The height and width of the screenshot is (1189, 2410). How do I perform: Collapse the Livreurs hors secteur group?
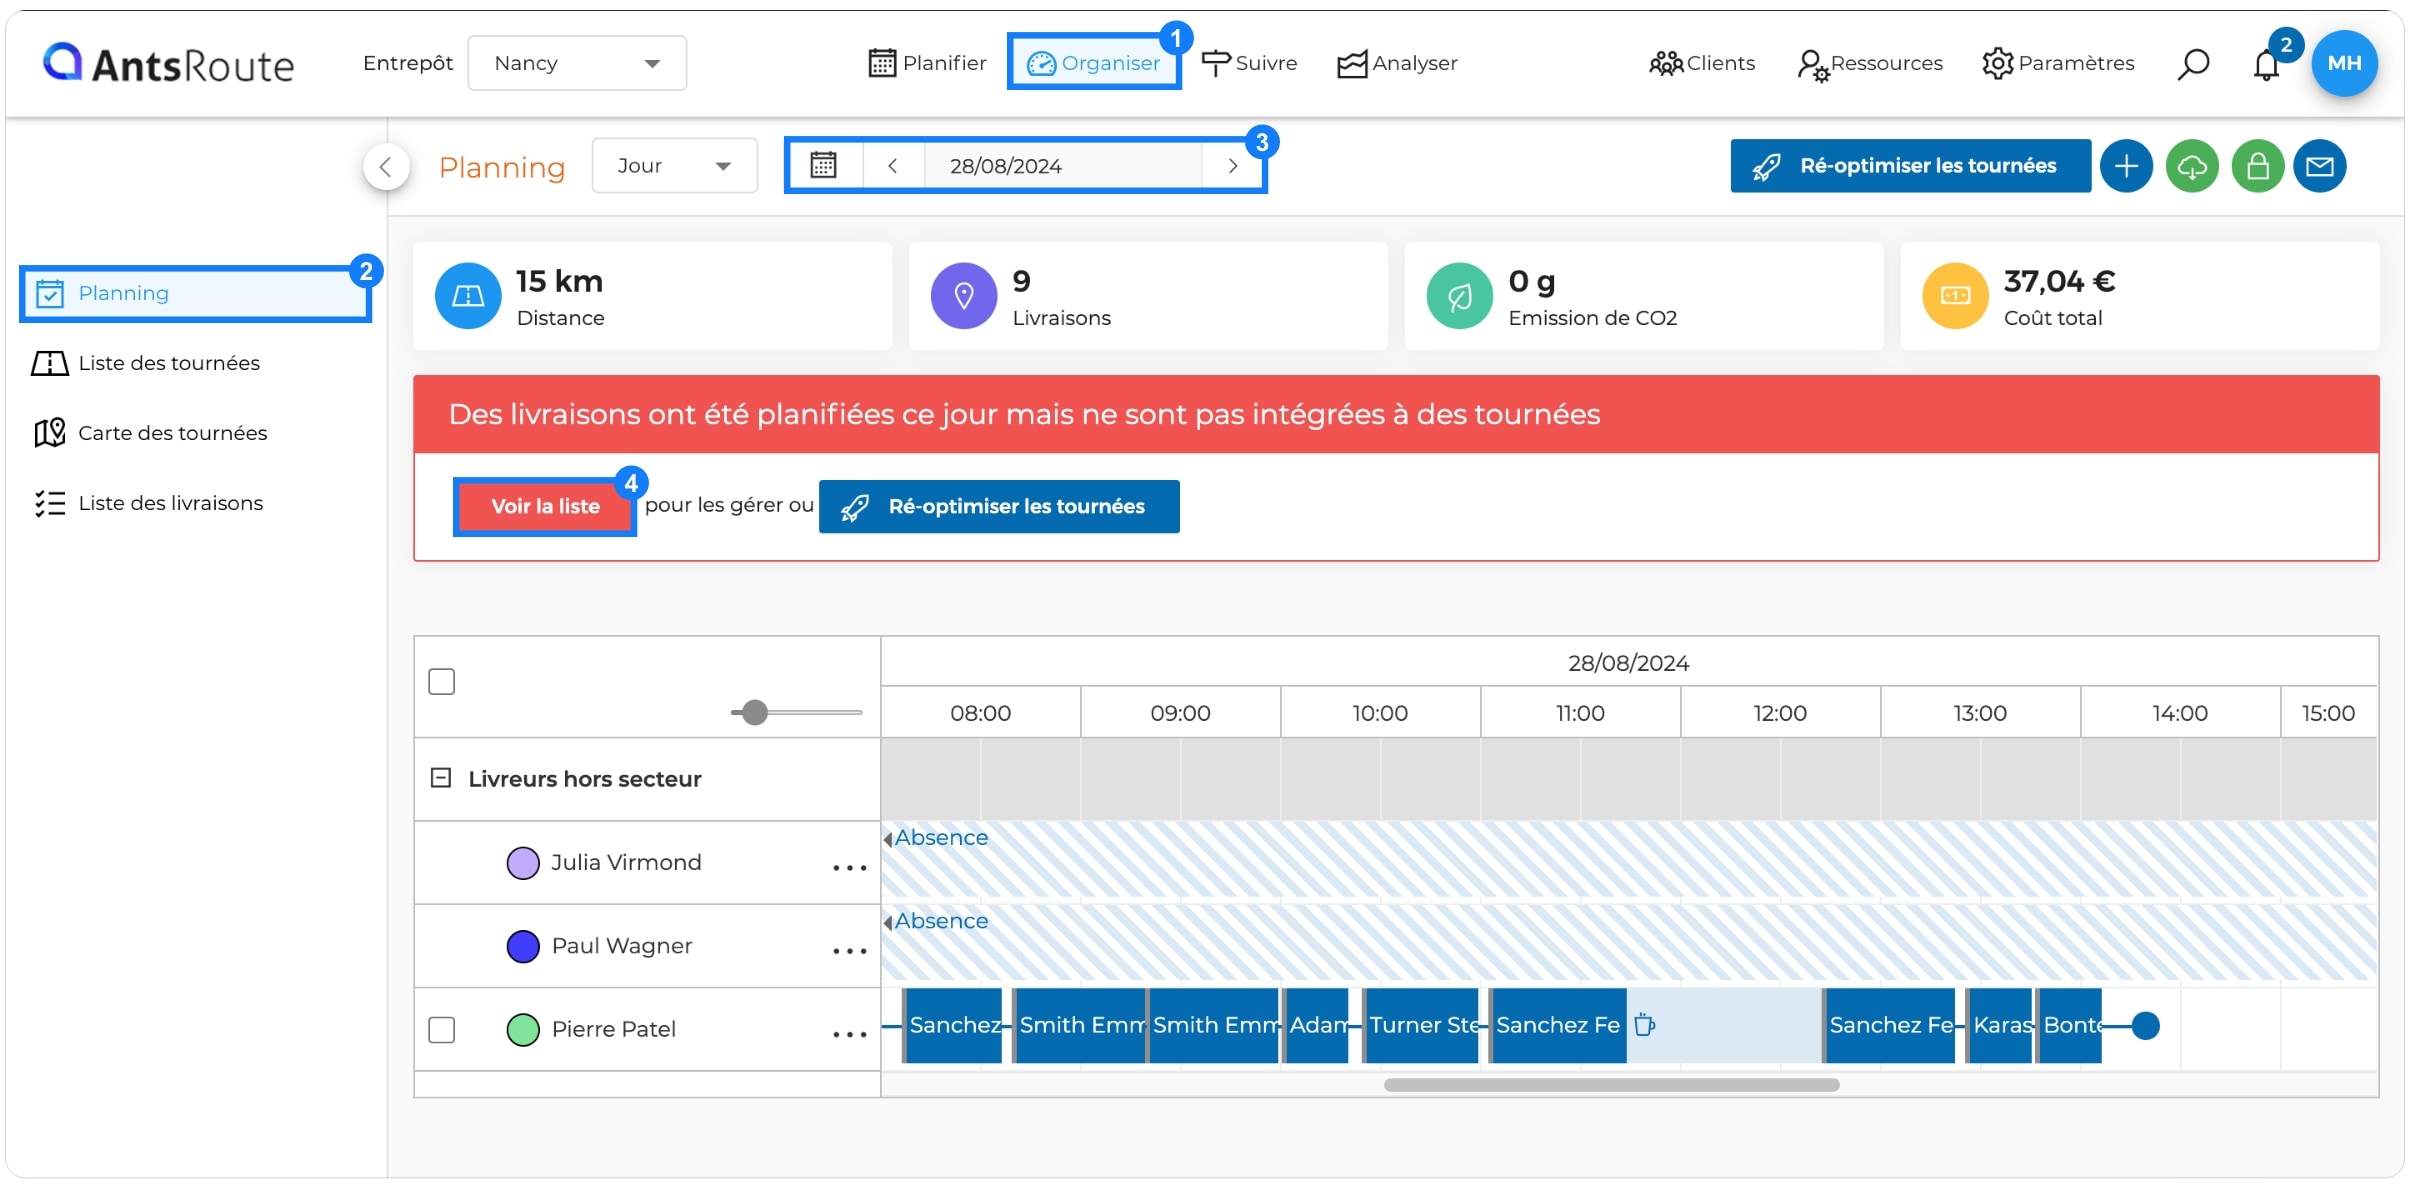pos(440,778)
